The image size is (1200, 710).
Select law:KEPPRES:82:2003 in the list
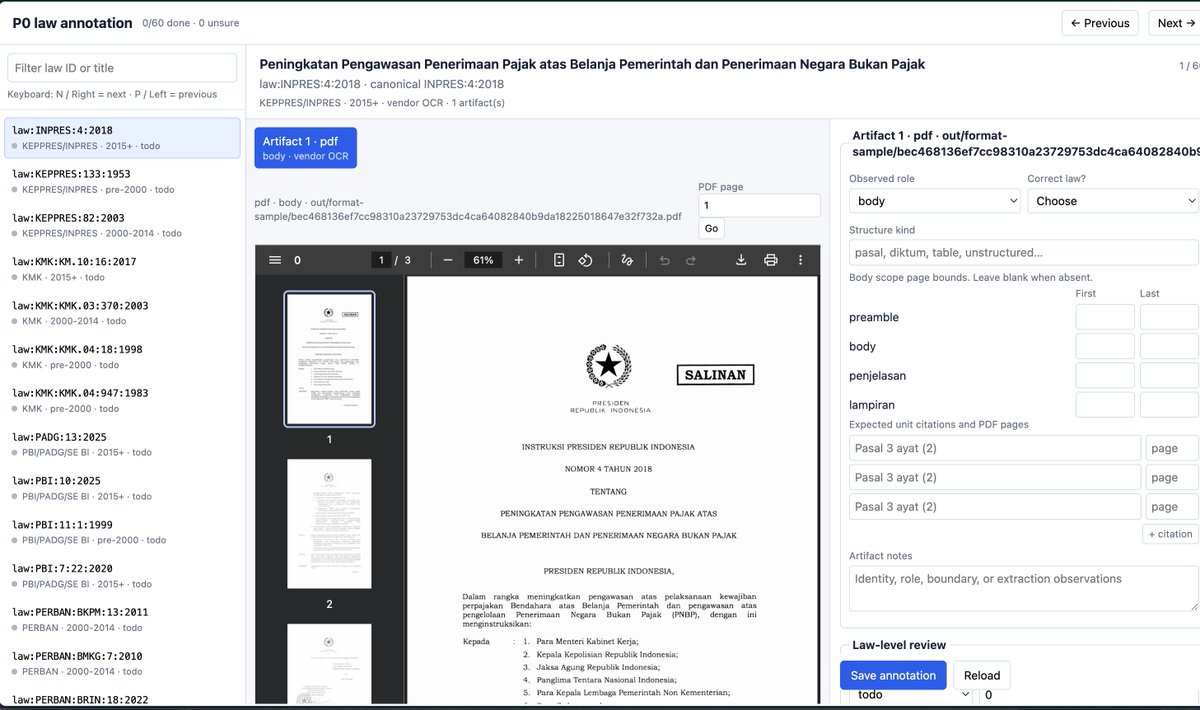tap(122, 225)
